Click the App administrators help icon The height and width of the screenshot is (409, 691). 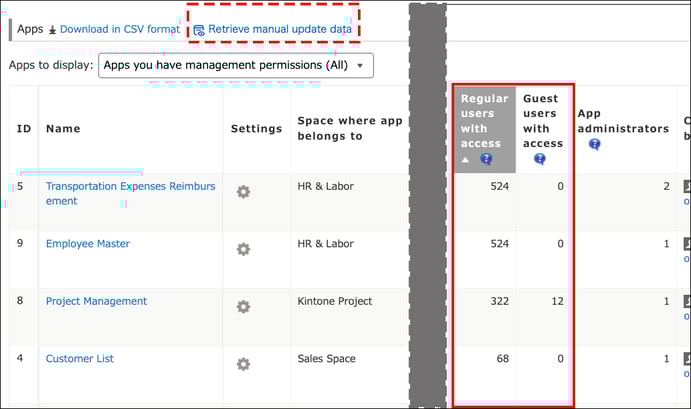pyautogui.click(x=594, y=144)
